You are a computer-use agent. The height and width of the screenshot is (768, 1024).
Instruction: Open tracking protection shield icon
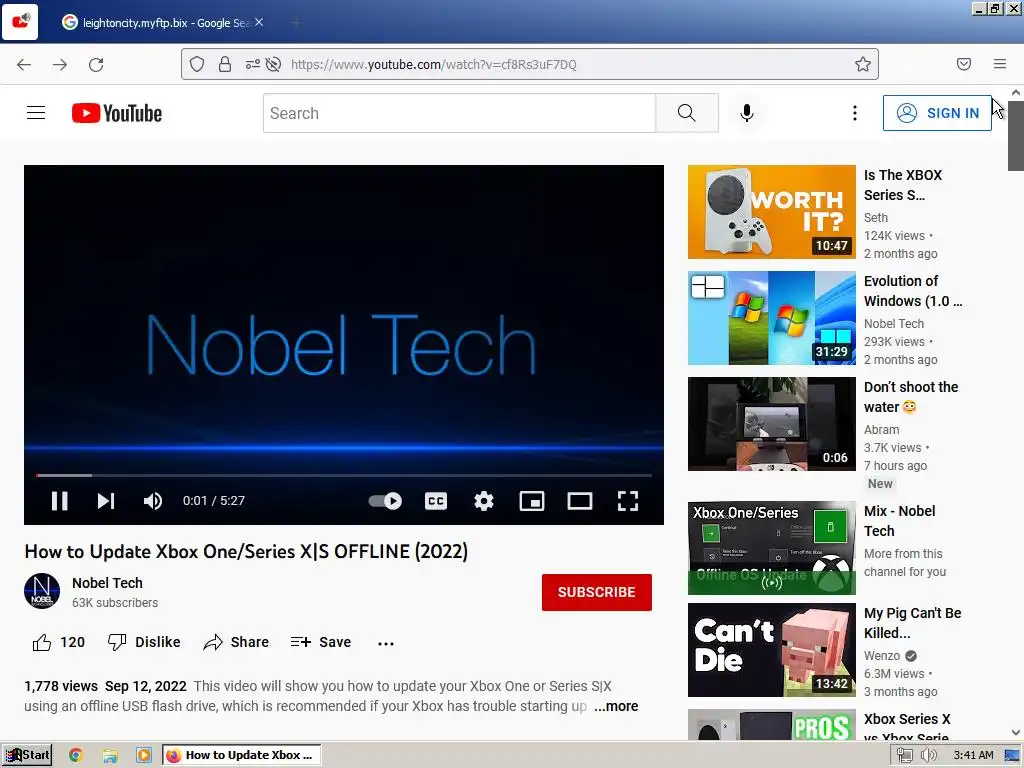(197, 64)
